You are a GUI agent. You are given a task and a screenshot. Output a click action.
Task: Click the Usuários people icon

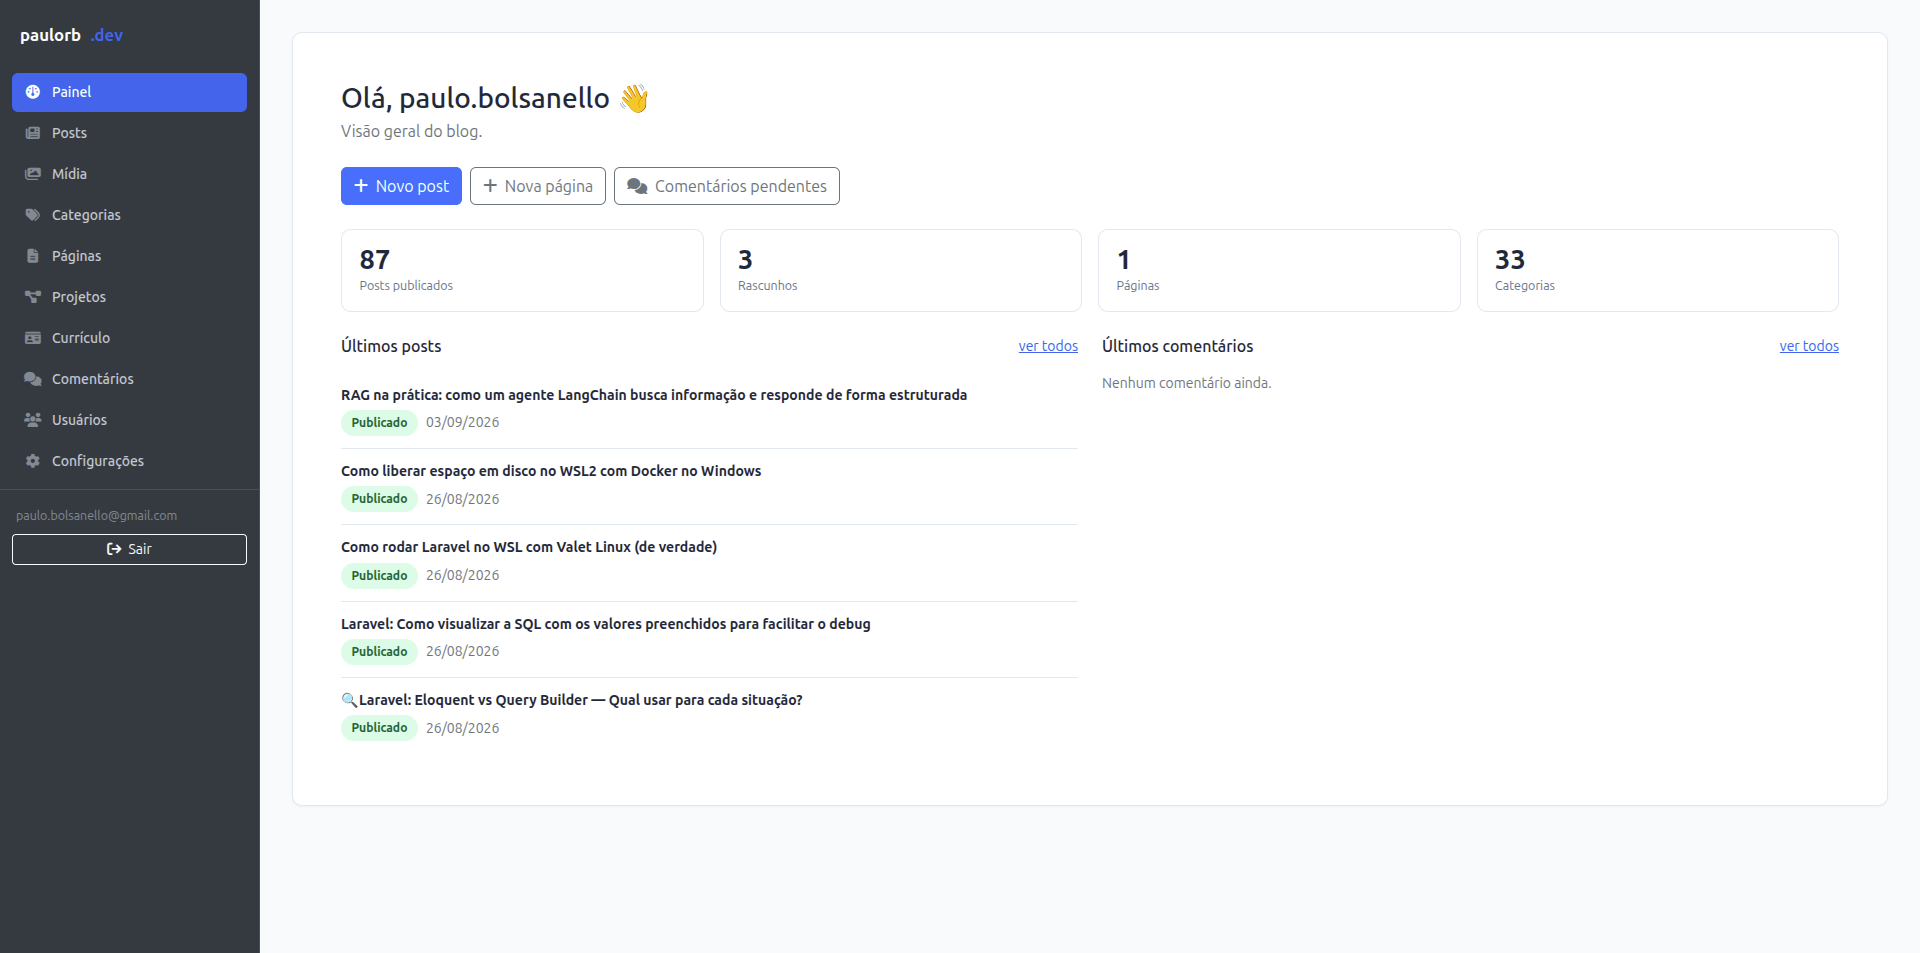[33, 420]
